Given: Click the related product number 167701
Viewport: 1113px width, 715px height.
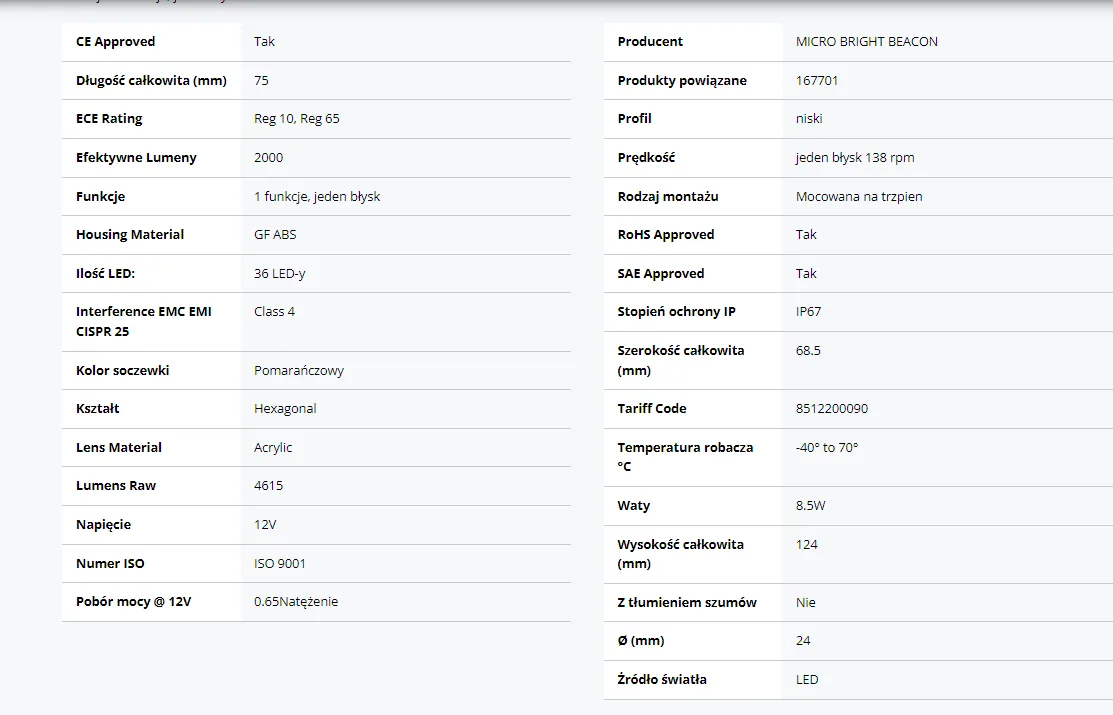Looking at the screenshot, I should point(817,80).
